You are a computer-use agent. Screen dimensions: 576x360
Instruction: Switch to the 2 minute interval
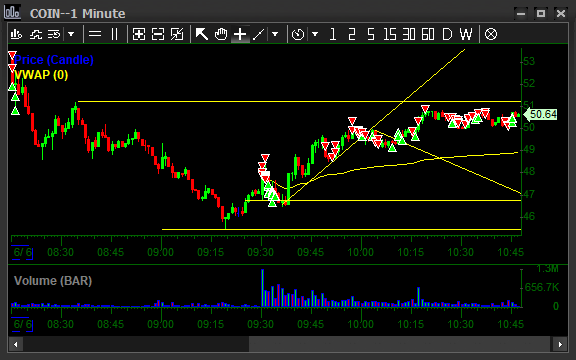point(352,35)
